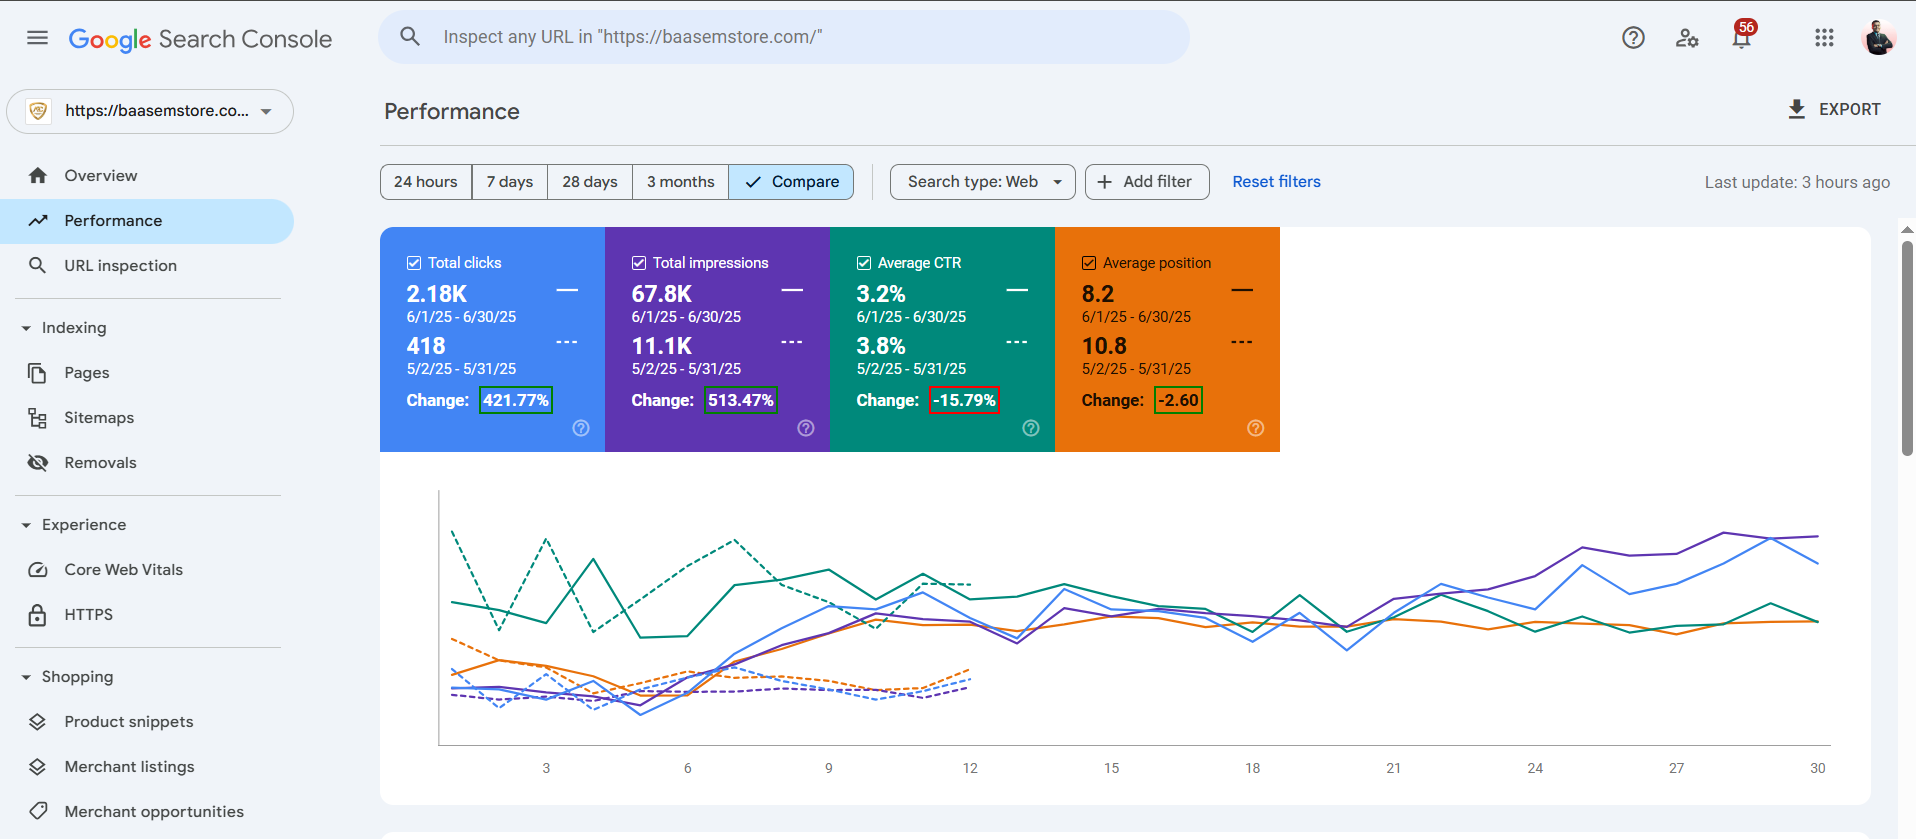Select the 3 months date range
This screenshot has width=1916, height=839.
pyautogui.click(x=681, y=182)
